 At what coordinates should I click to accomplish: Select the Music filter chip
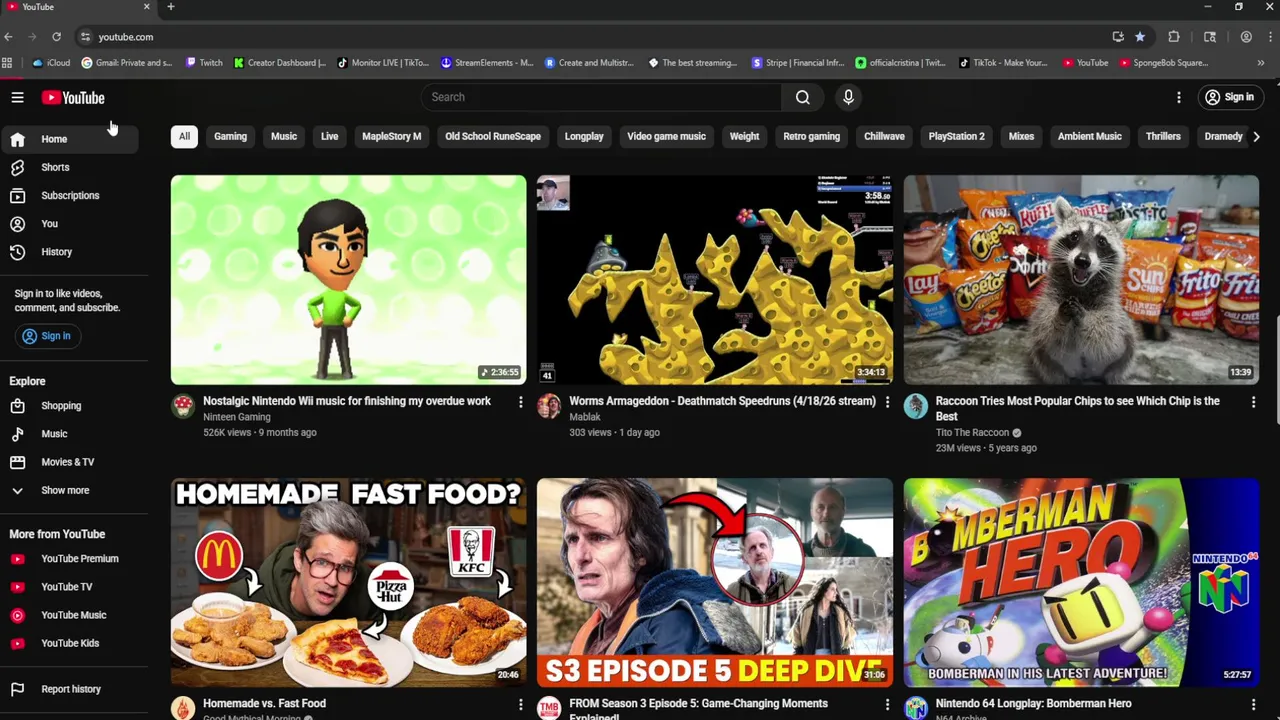pyautogui.click(x=284, y=136)
